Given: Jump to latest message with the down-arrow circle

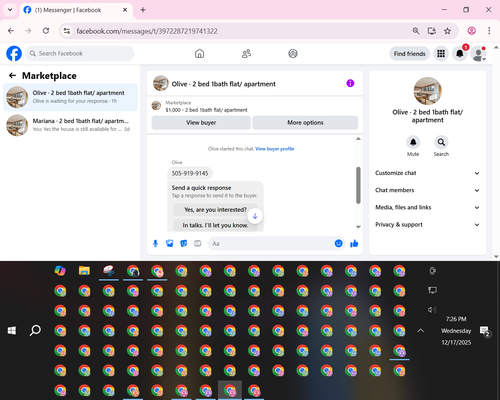Looking at the screenshot, I should coord(255,216).
